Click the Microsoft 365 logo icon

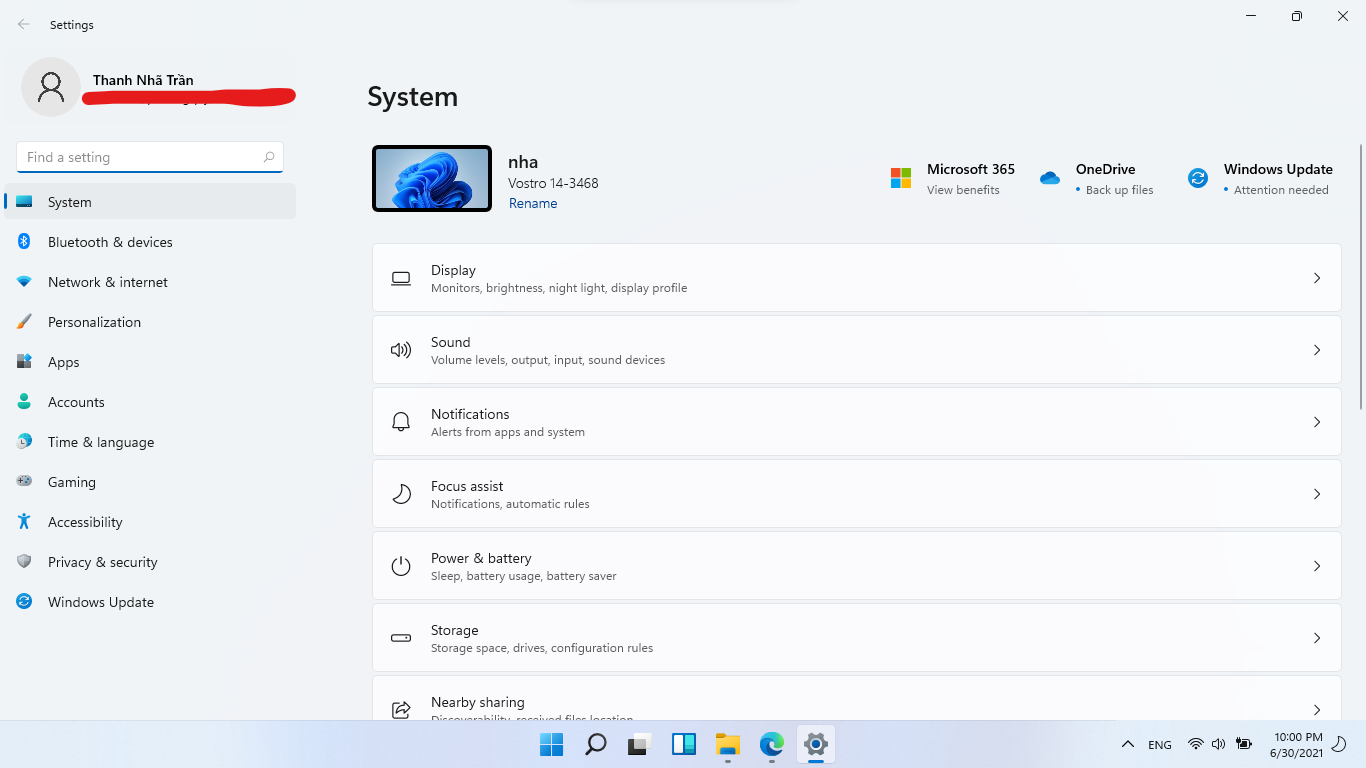[901, 178]
